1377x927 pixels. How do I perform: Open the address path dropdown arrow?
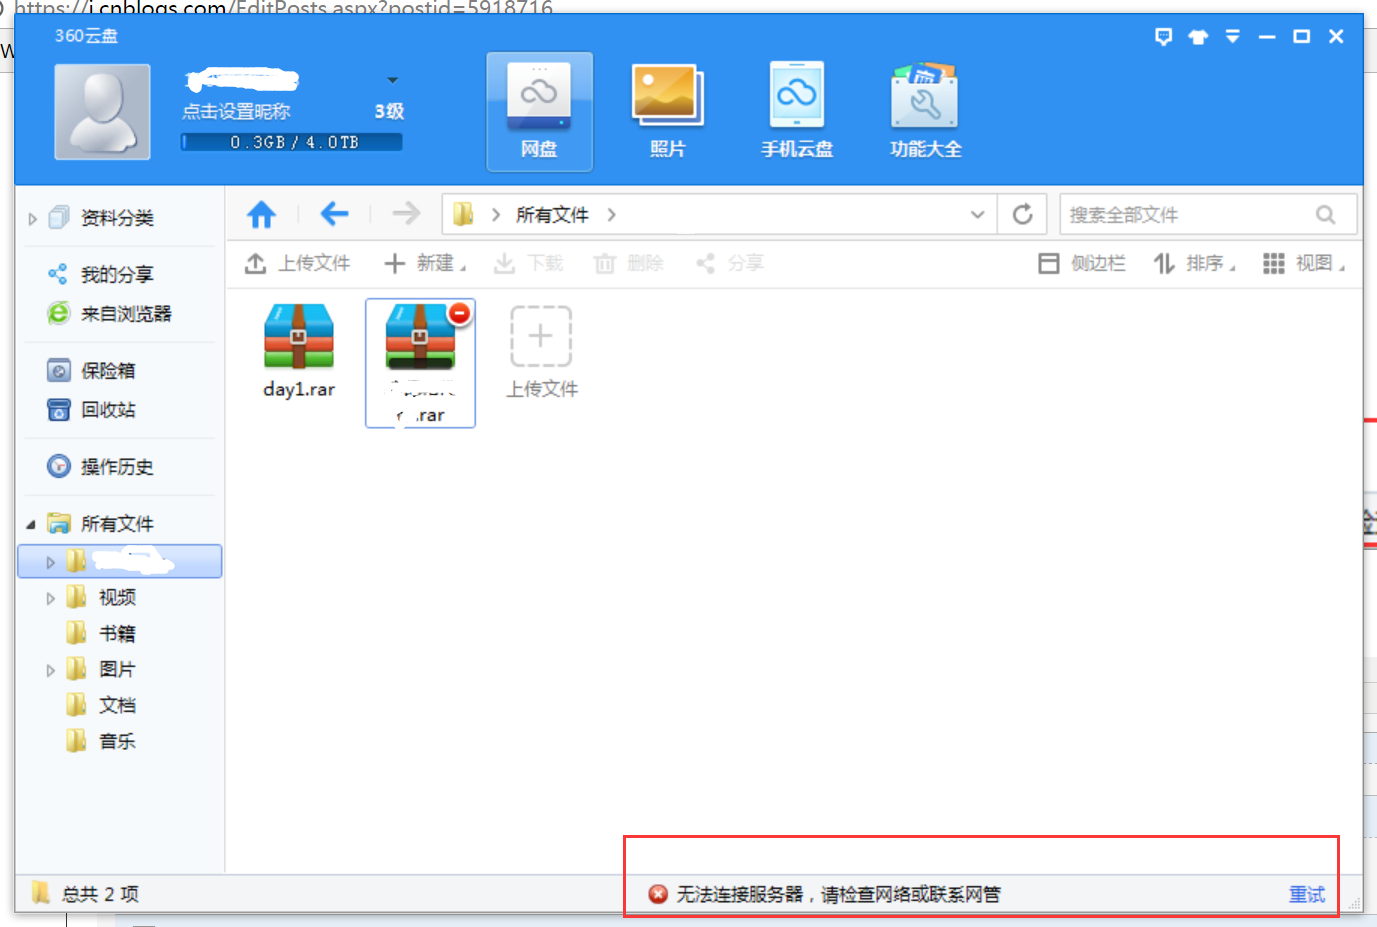pos(977,215)
